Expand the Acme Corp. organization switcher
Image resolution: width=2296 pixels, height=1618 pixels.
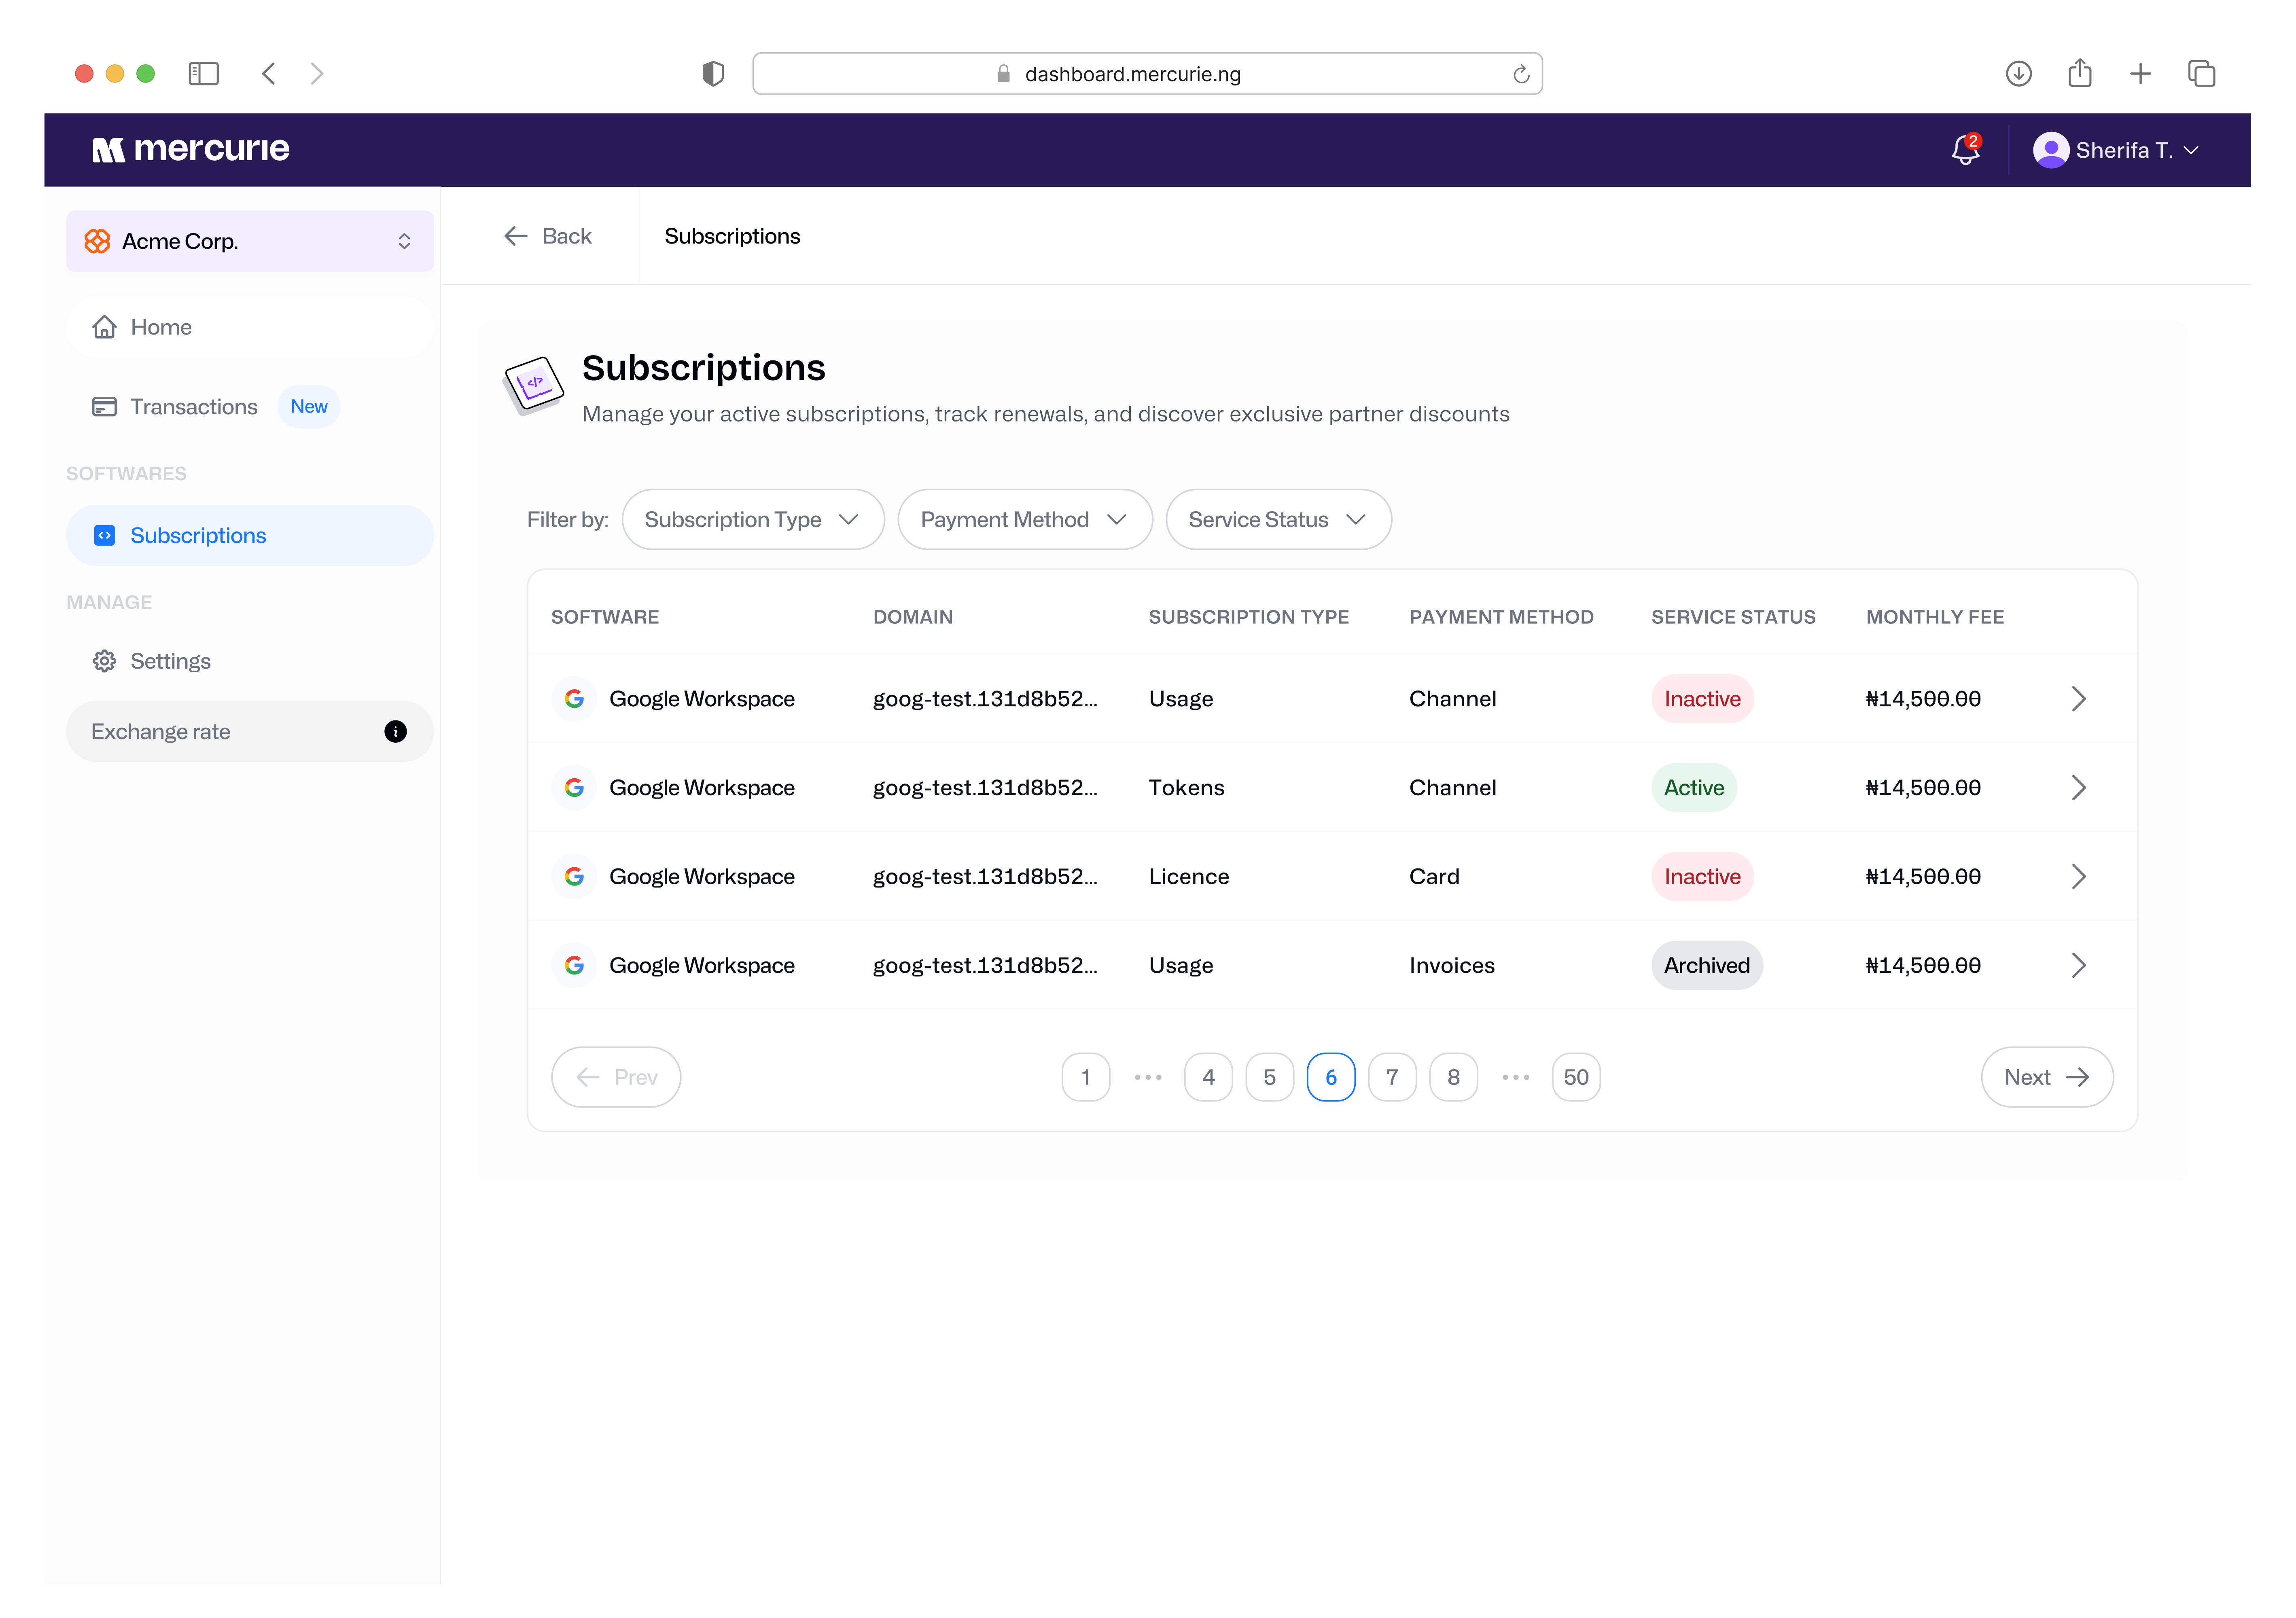pos(404,241)
